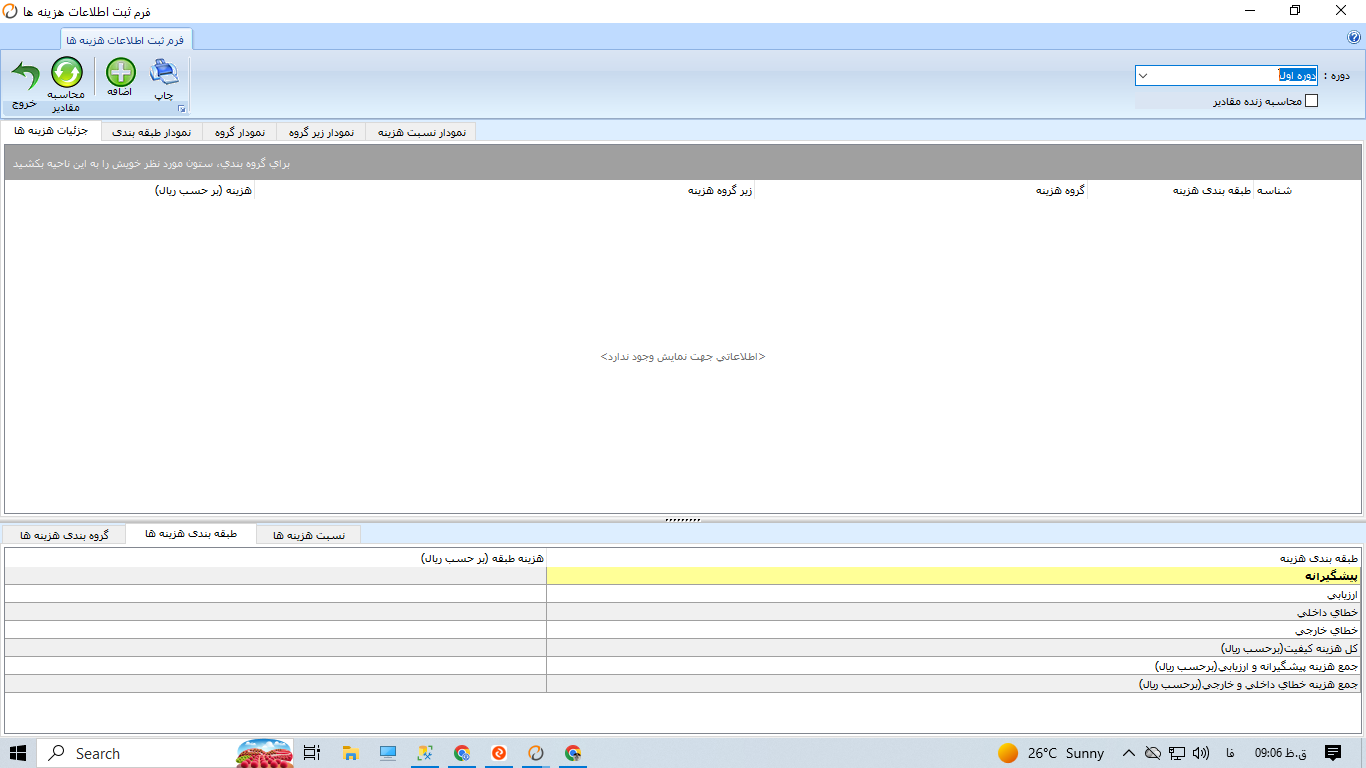Select the پیشگیرانه row
The image size is (1366, 768).
pos(683,576)
